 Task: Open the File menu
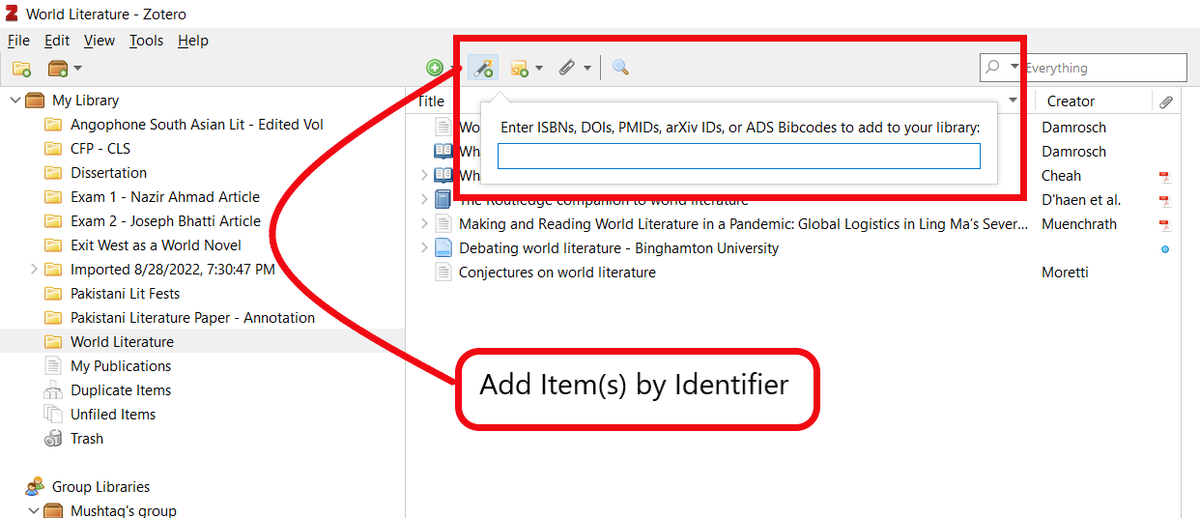tap(19, 40)
